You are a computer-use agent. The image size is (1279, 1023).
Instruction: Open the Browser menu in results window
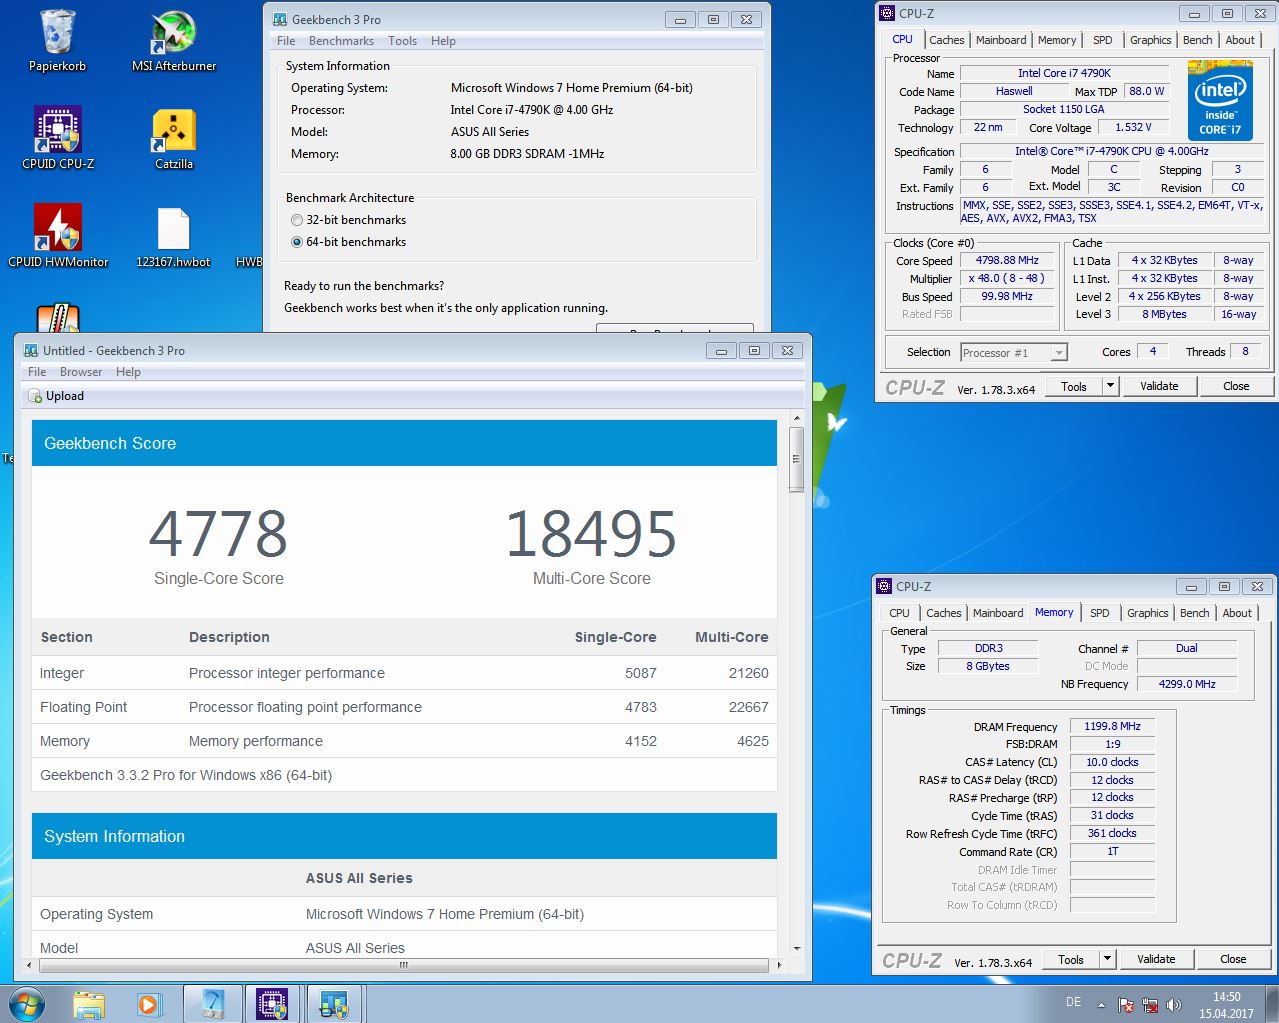[81, 372]
